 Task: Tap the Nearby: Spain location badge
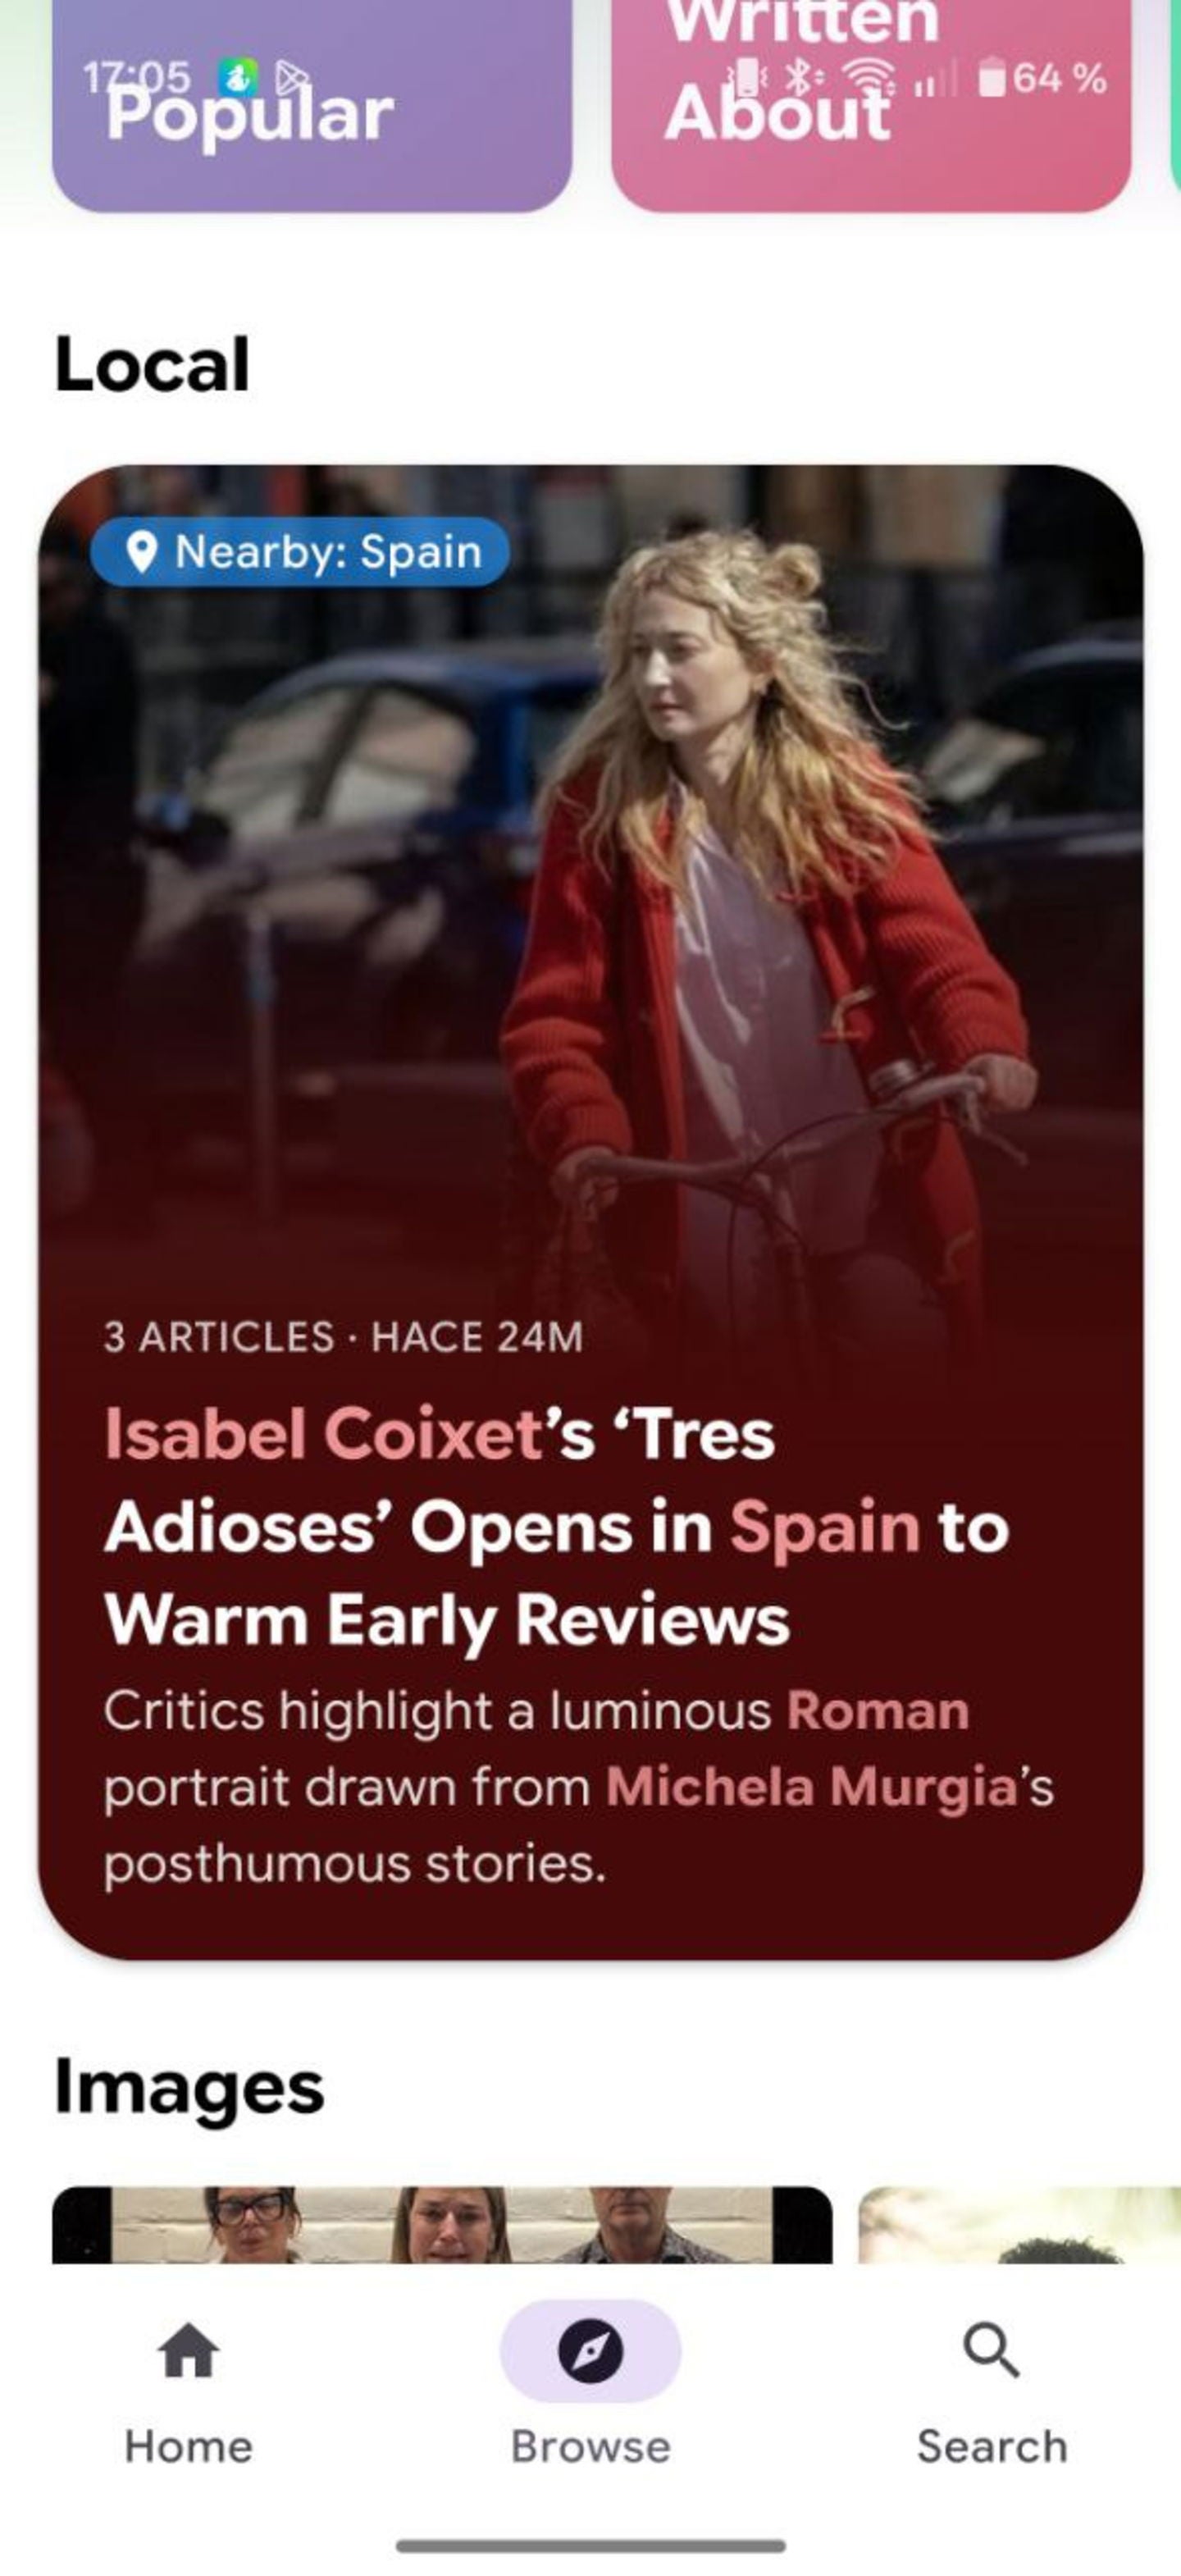click(299, 551)
